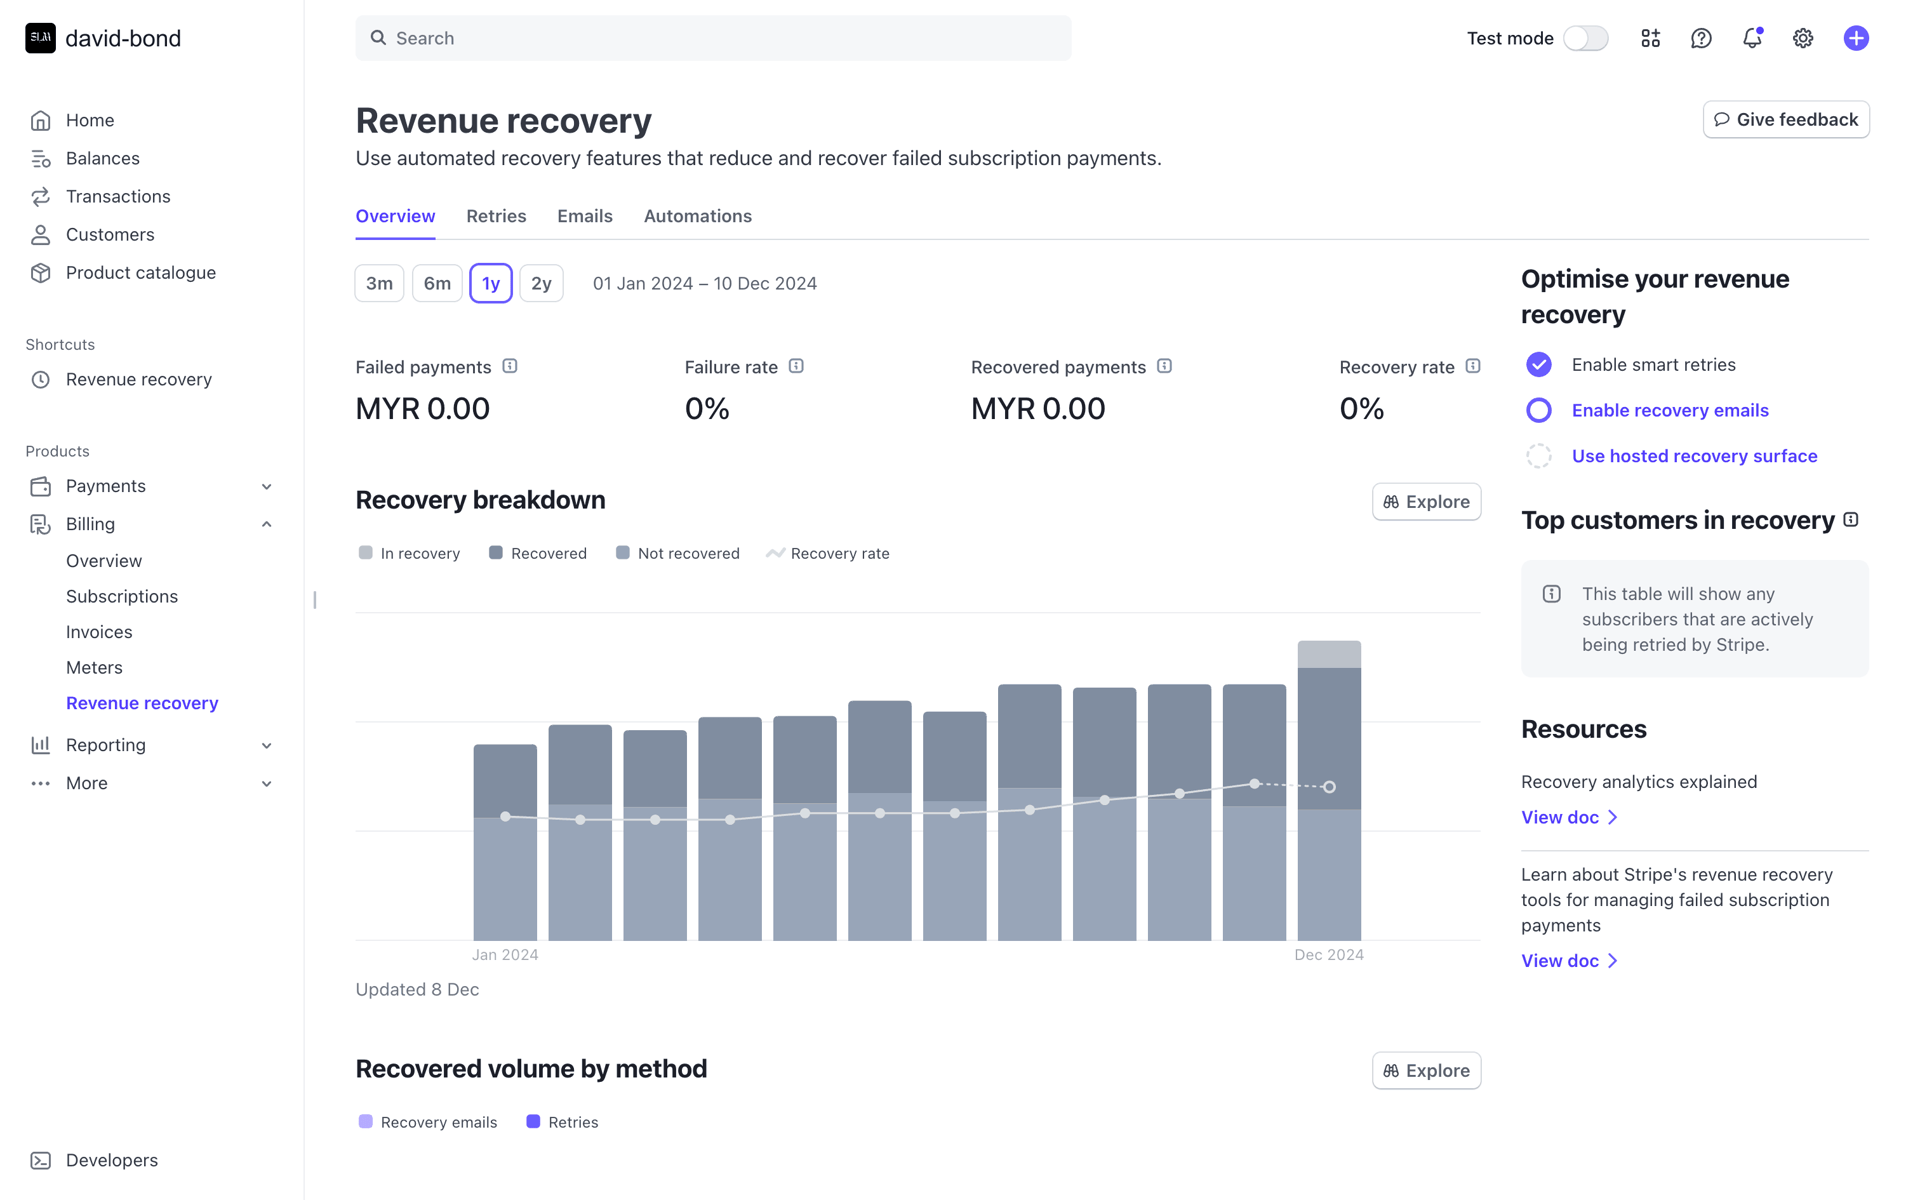Switch to the Emails tab
Viewport: 1920px width, 1200px height.
(x=585, y=216)
